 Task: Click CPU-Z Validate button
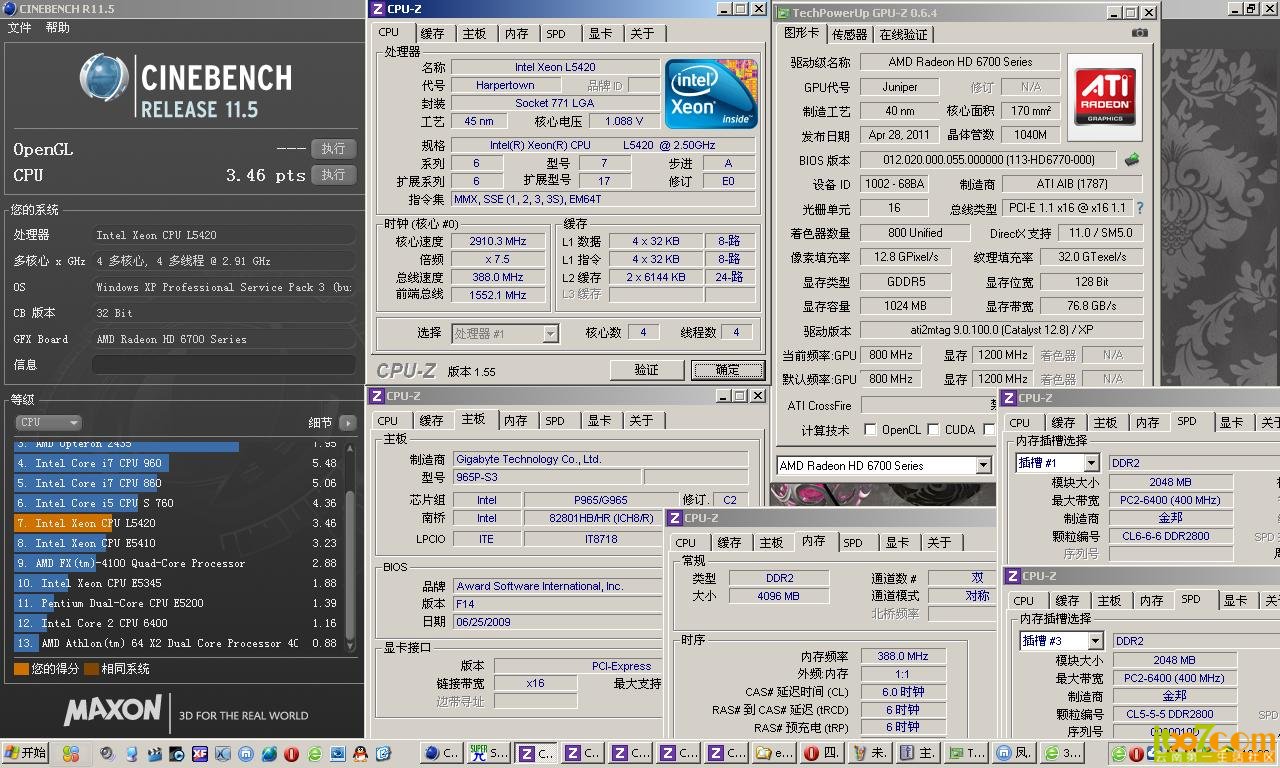646,370
